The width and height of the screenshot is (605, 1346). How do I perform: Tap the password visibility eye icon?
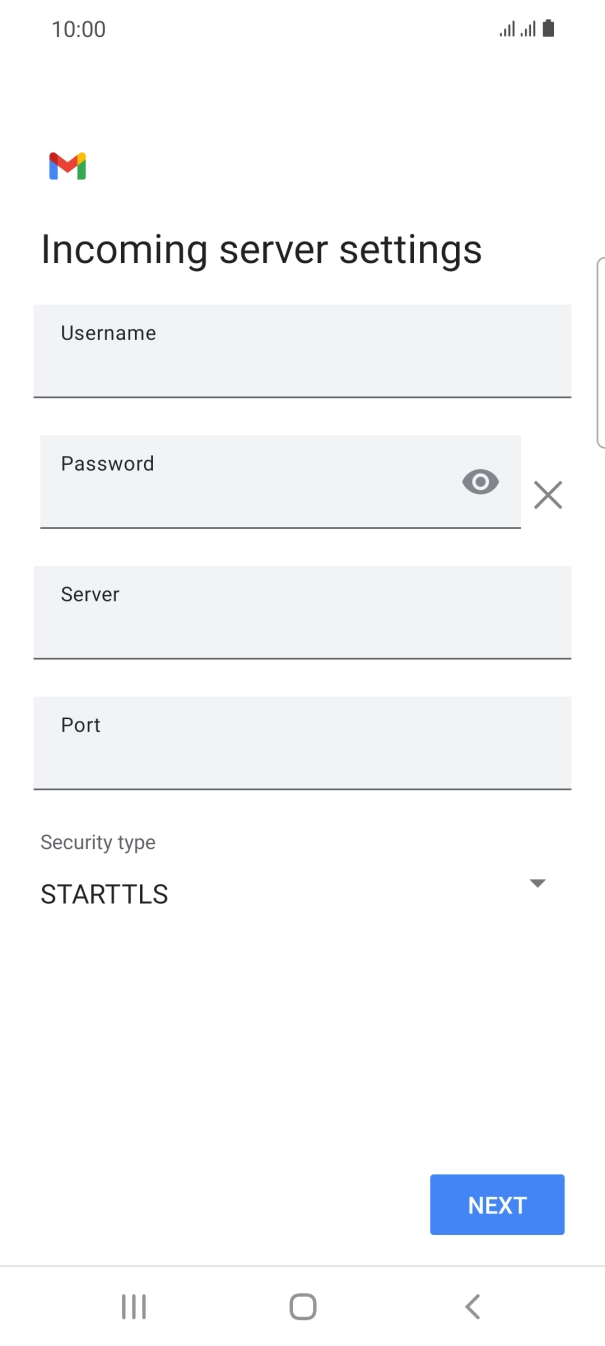point(480,481)
